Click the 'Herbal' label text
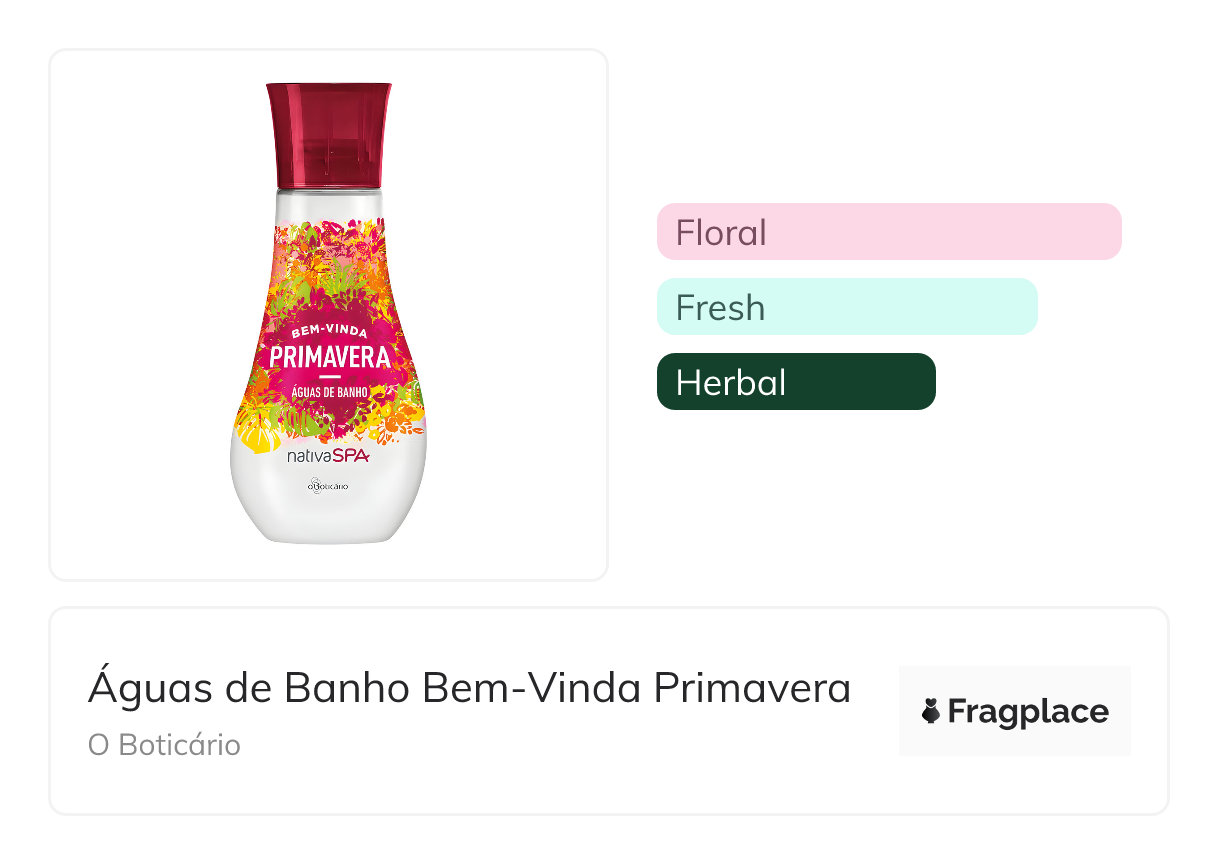Image resolution: width=1218 pixels, height=864 pixels. click(731, 382)
